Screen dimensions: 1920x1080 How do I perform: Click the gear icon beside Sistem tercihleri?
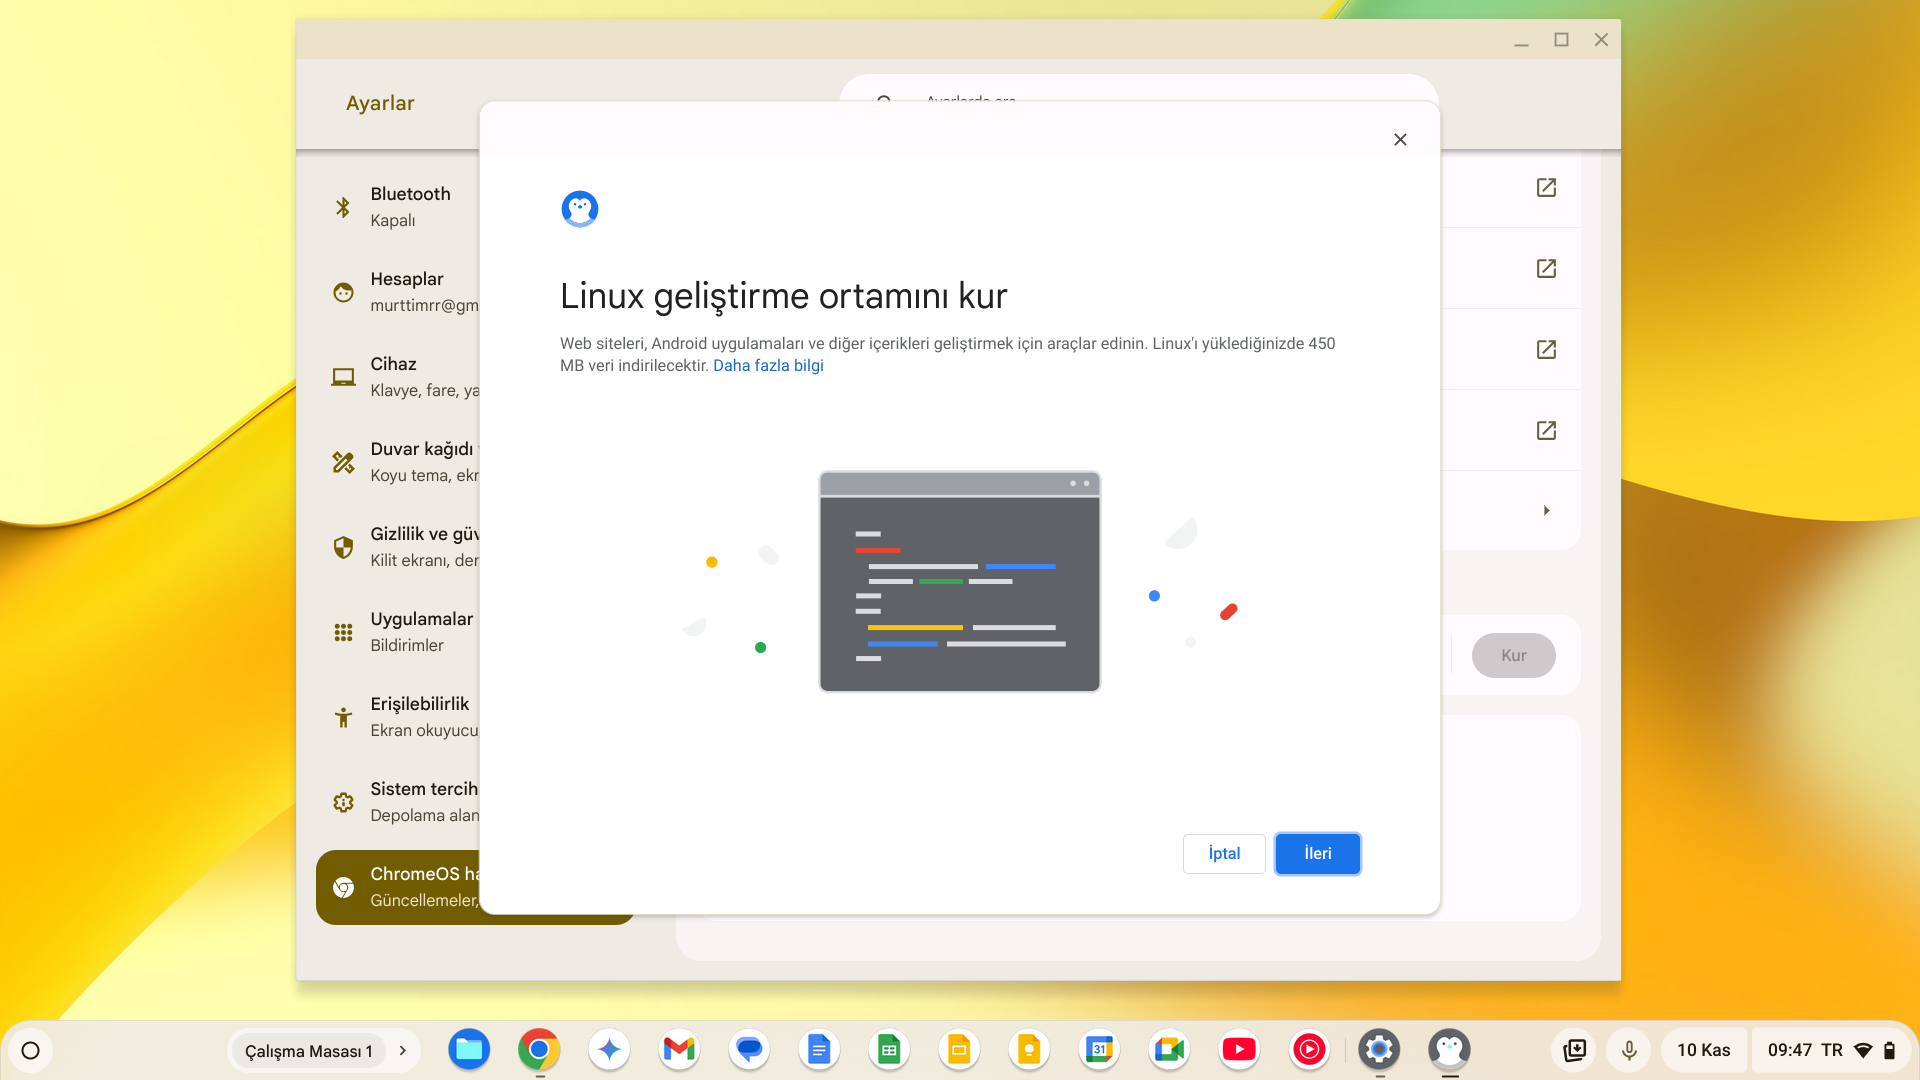coord(343,802)
